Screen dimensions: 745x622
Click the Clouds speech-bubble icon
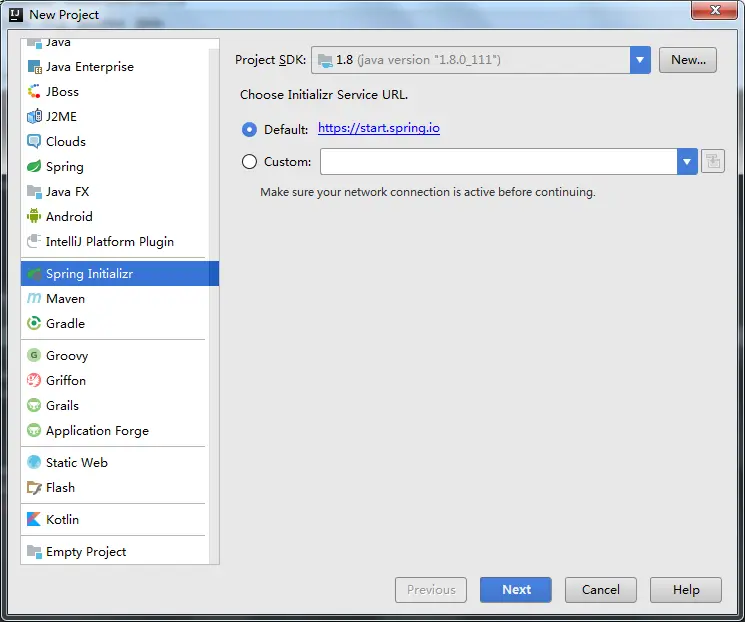[34, 142]
